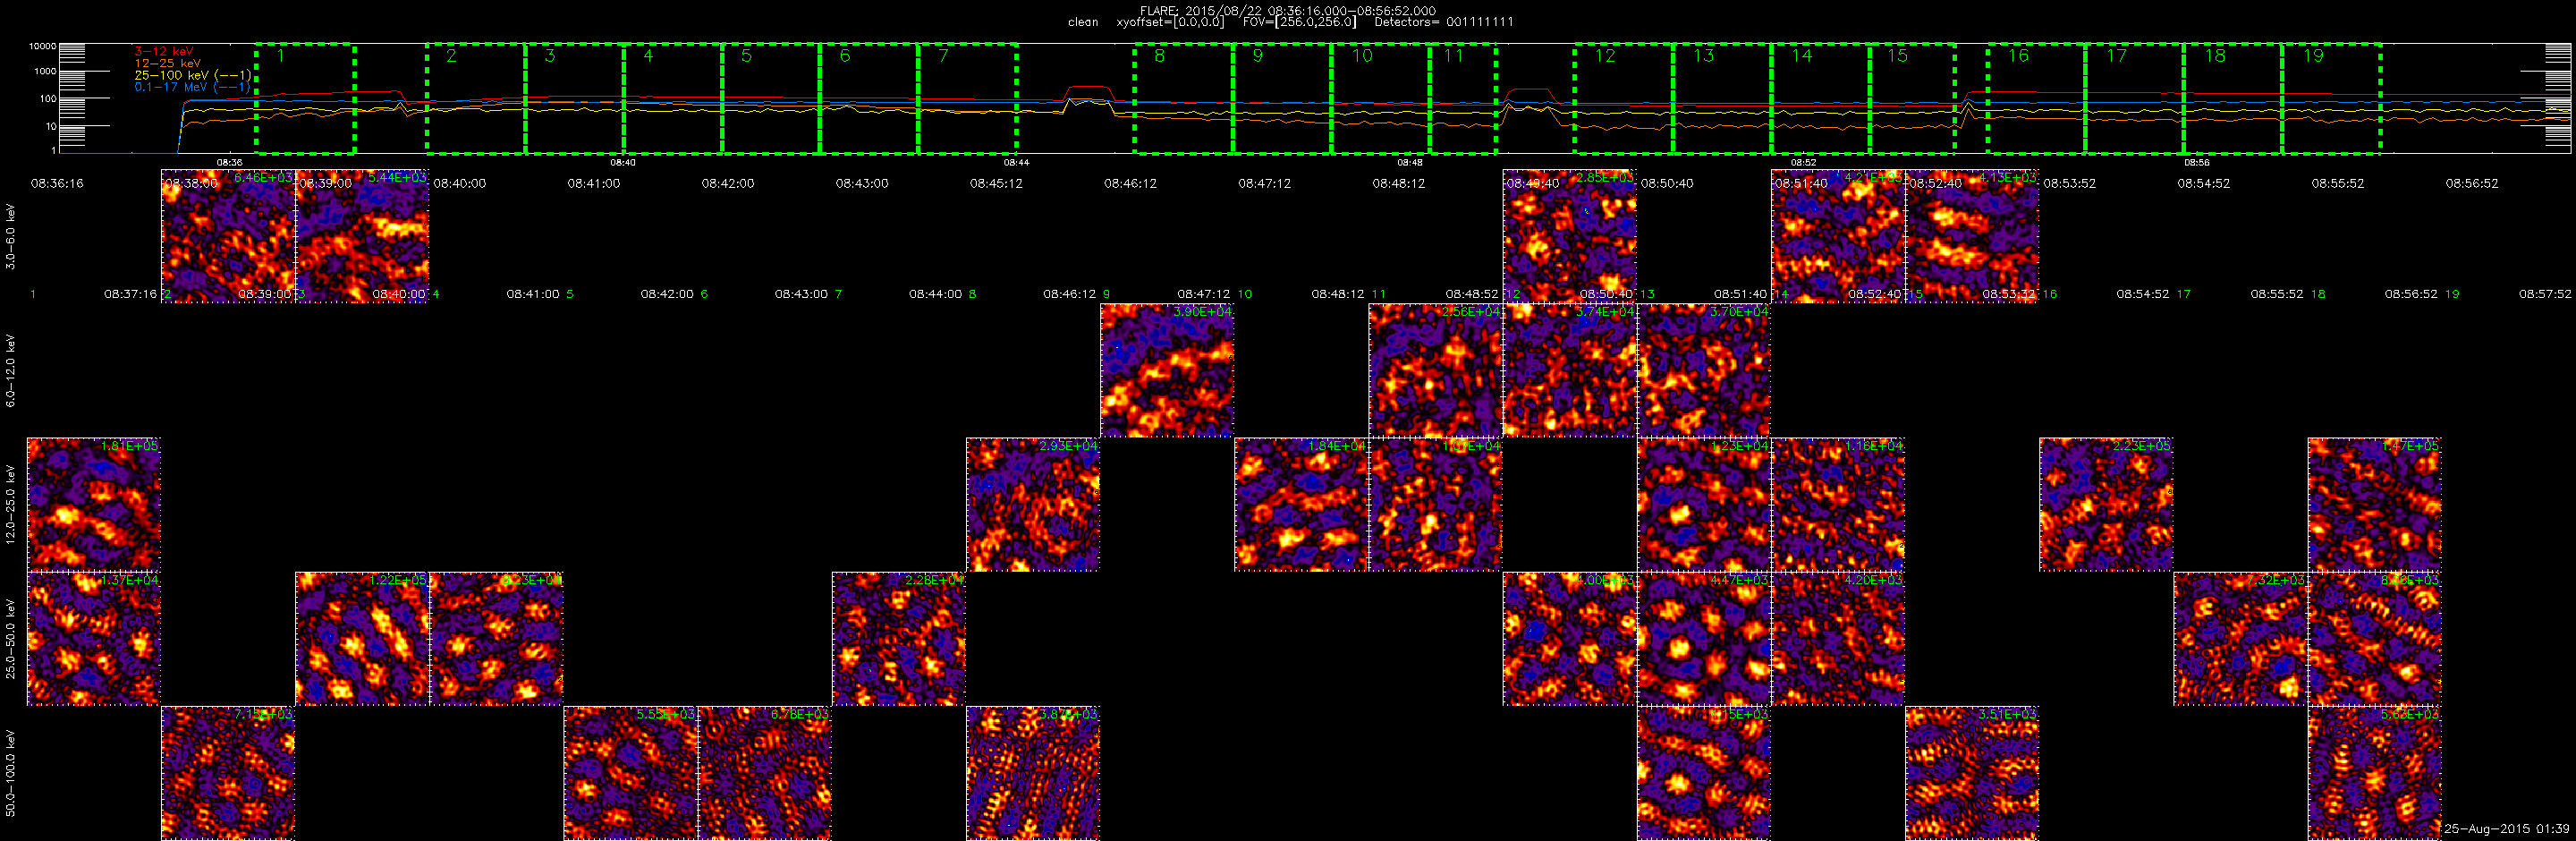Click the 10000 y-axis tick label
2576x841 pixels.
click(42, 47)
